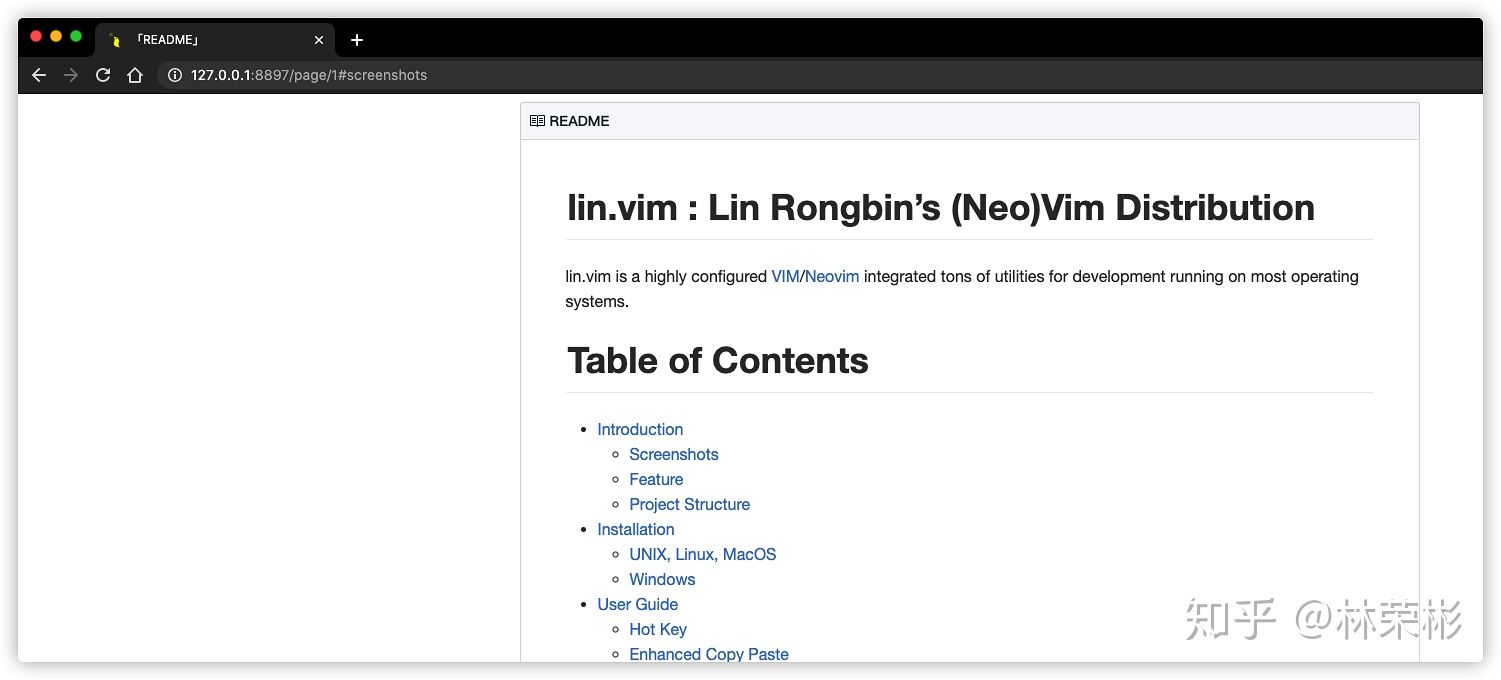Open the Hot Key contents link

pos(657,629)
